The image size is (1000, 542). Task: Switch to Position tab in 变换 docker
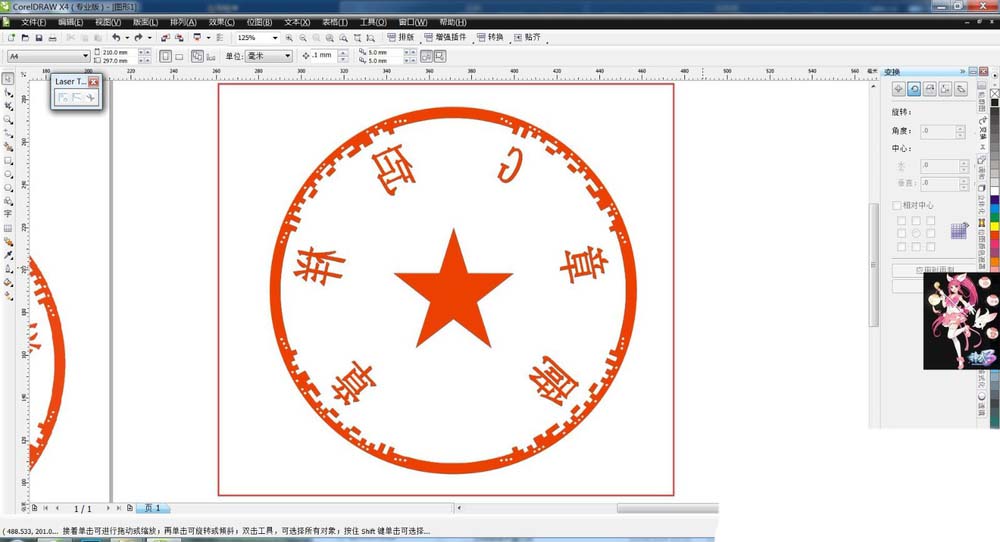point(898,89)
